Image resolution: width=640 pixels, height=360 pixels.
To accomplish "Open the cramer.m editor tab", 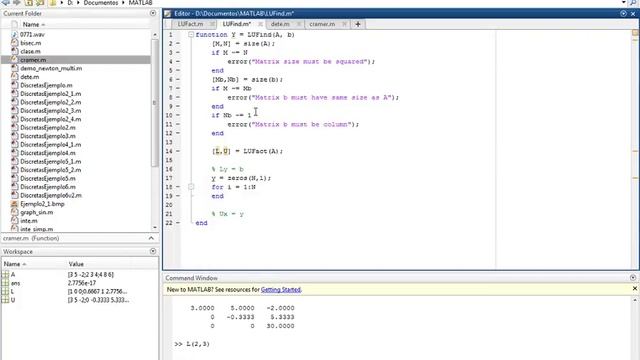I will pyautogui.click(x=322, y=24).
